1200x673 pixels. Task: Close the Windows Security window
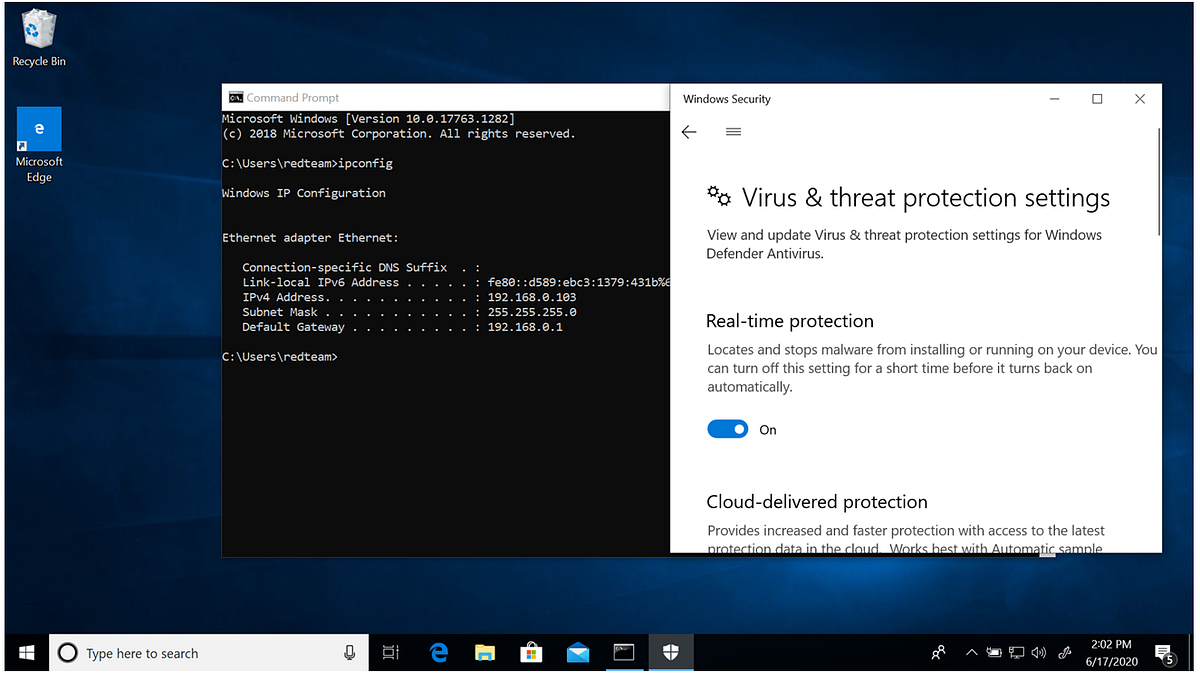point(1140,99)
